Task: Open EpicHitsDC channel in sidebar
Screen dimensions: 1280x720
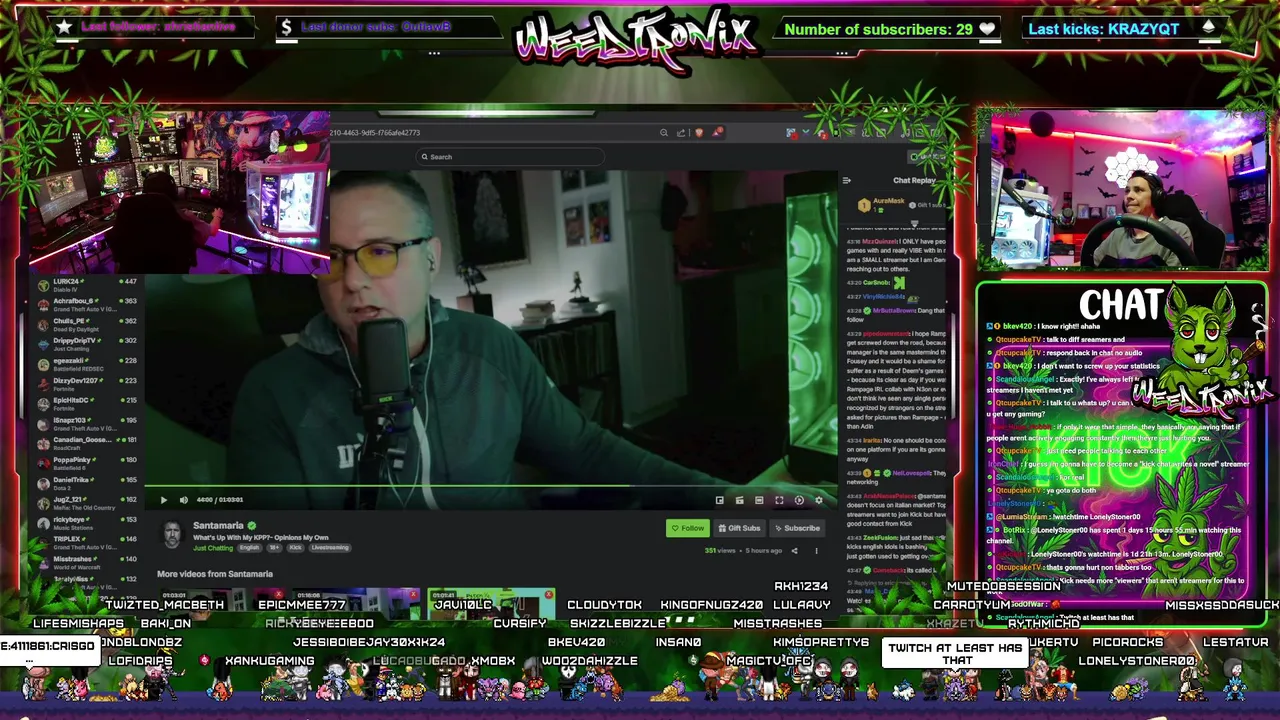Action: [86, 404]
